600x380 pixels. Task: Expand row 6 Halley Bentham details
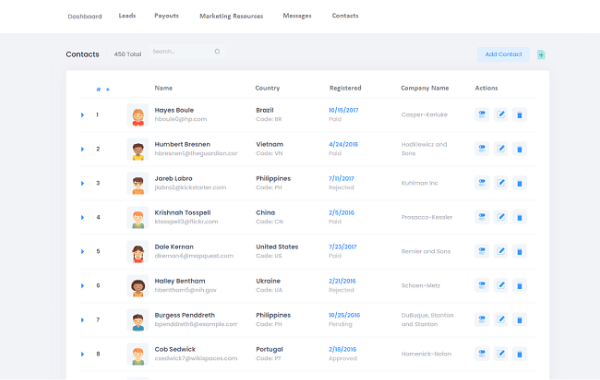[82, 285]
